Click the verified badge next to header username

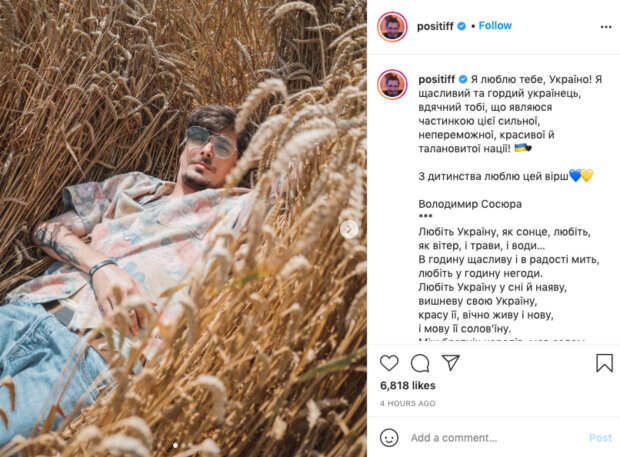point(461,26)
